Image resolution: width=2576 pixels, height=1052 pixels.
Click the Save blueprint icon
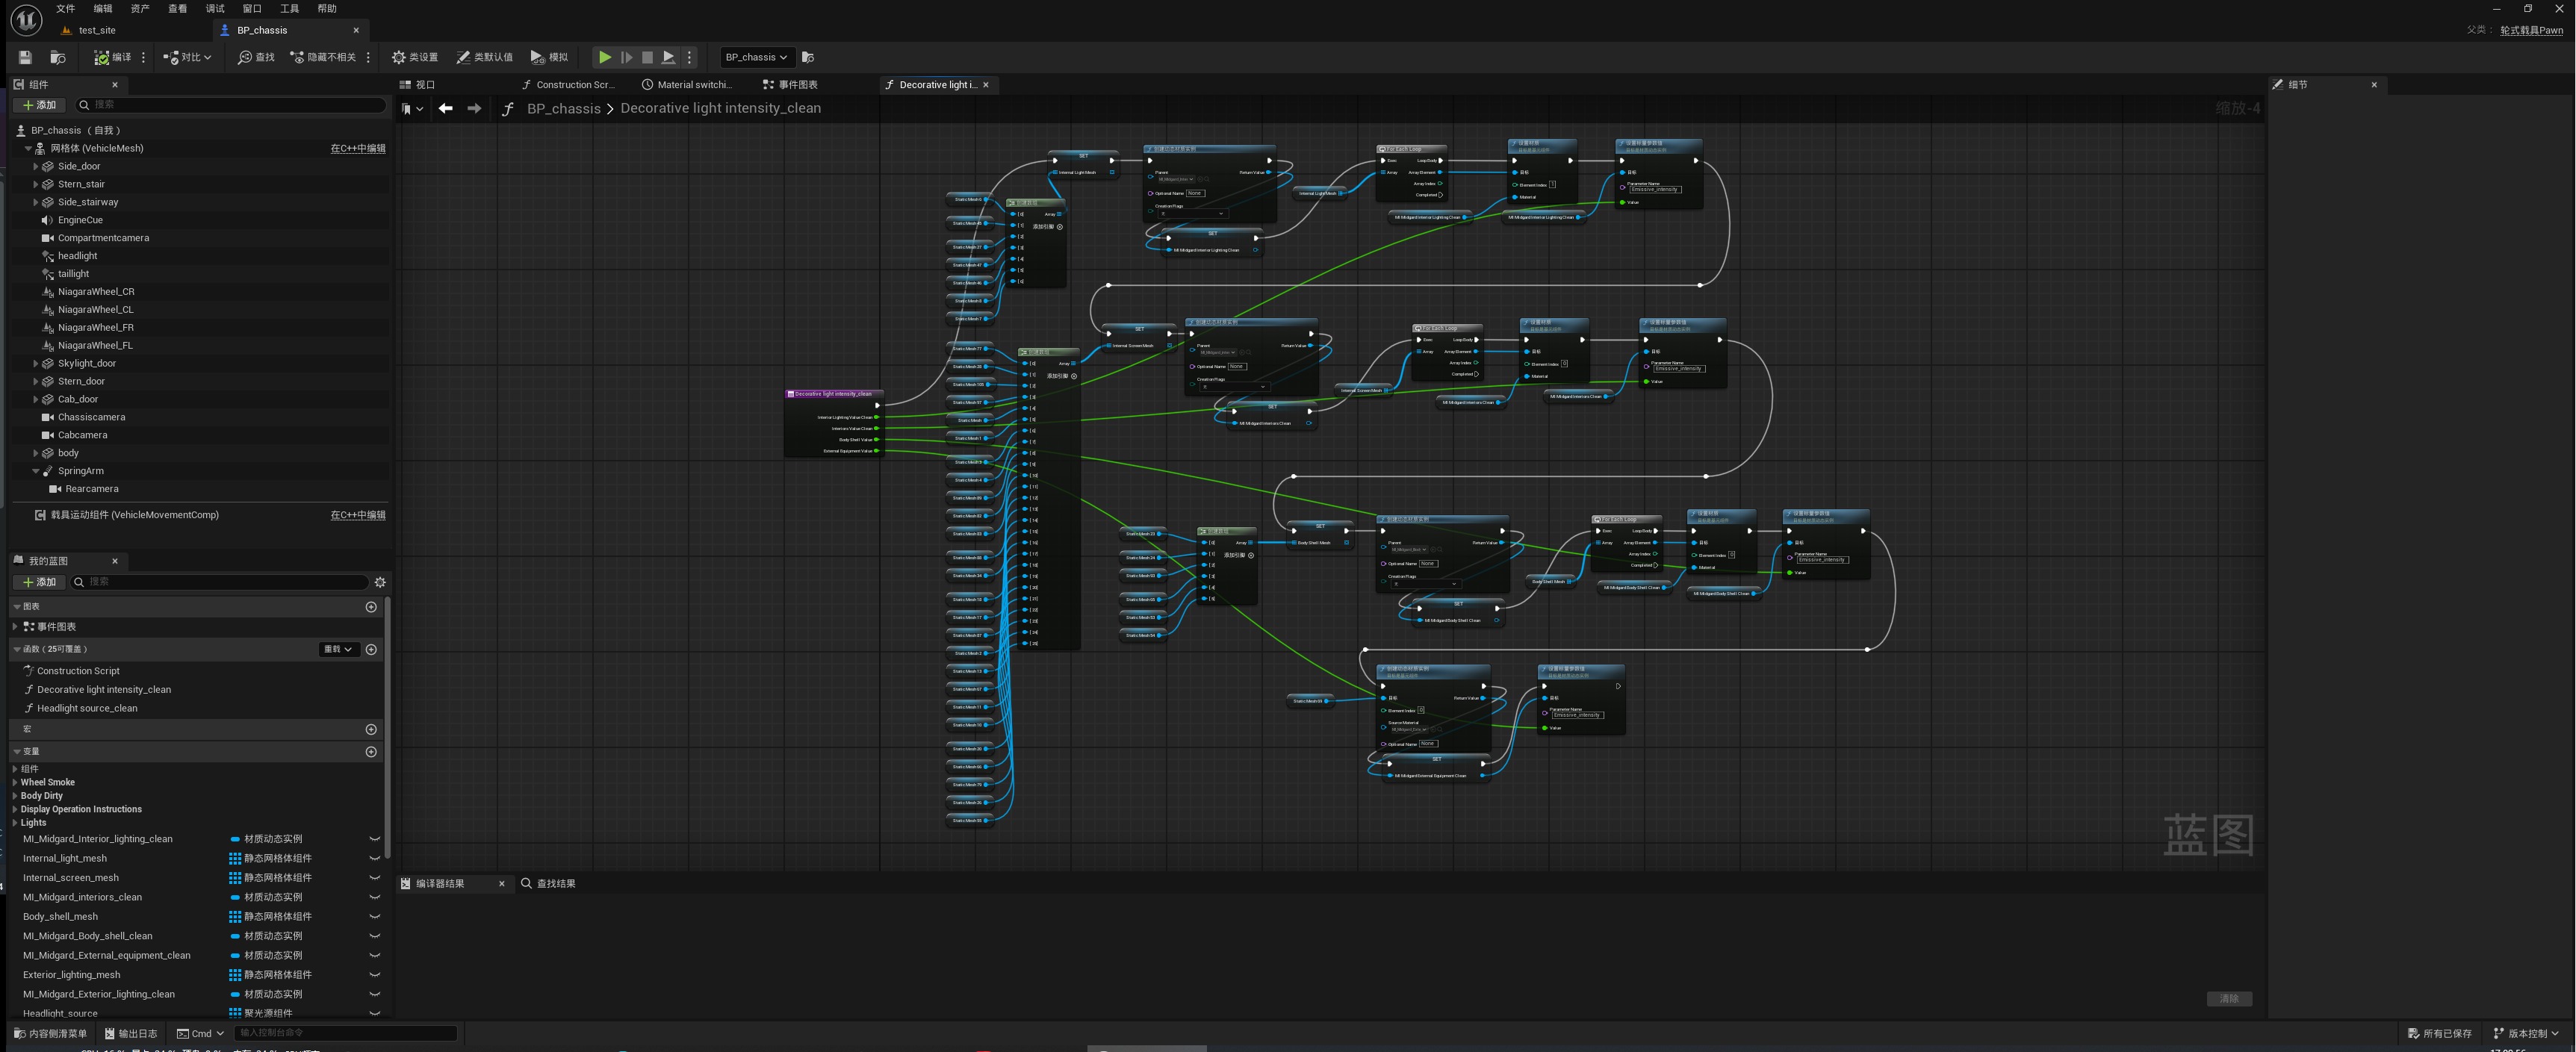point(25,57)
